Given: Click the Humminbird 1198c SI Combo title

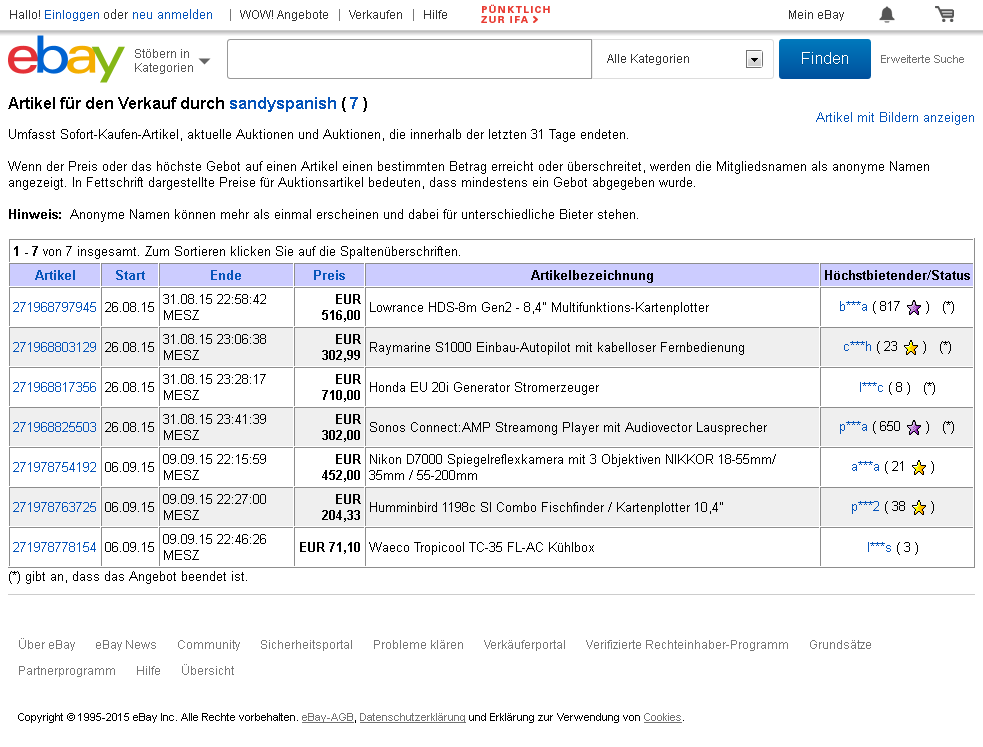Looking at the screenshot, I should click(546, 508).
